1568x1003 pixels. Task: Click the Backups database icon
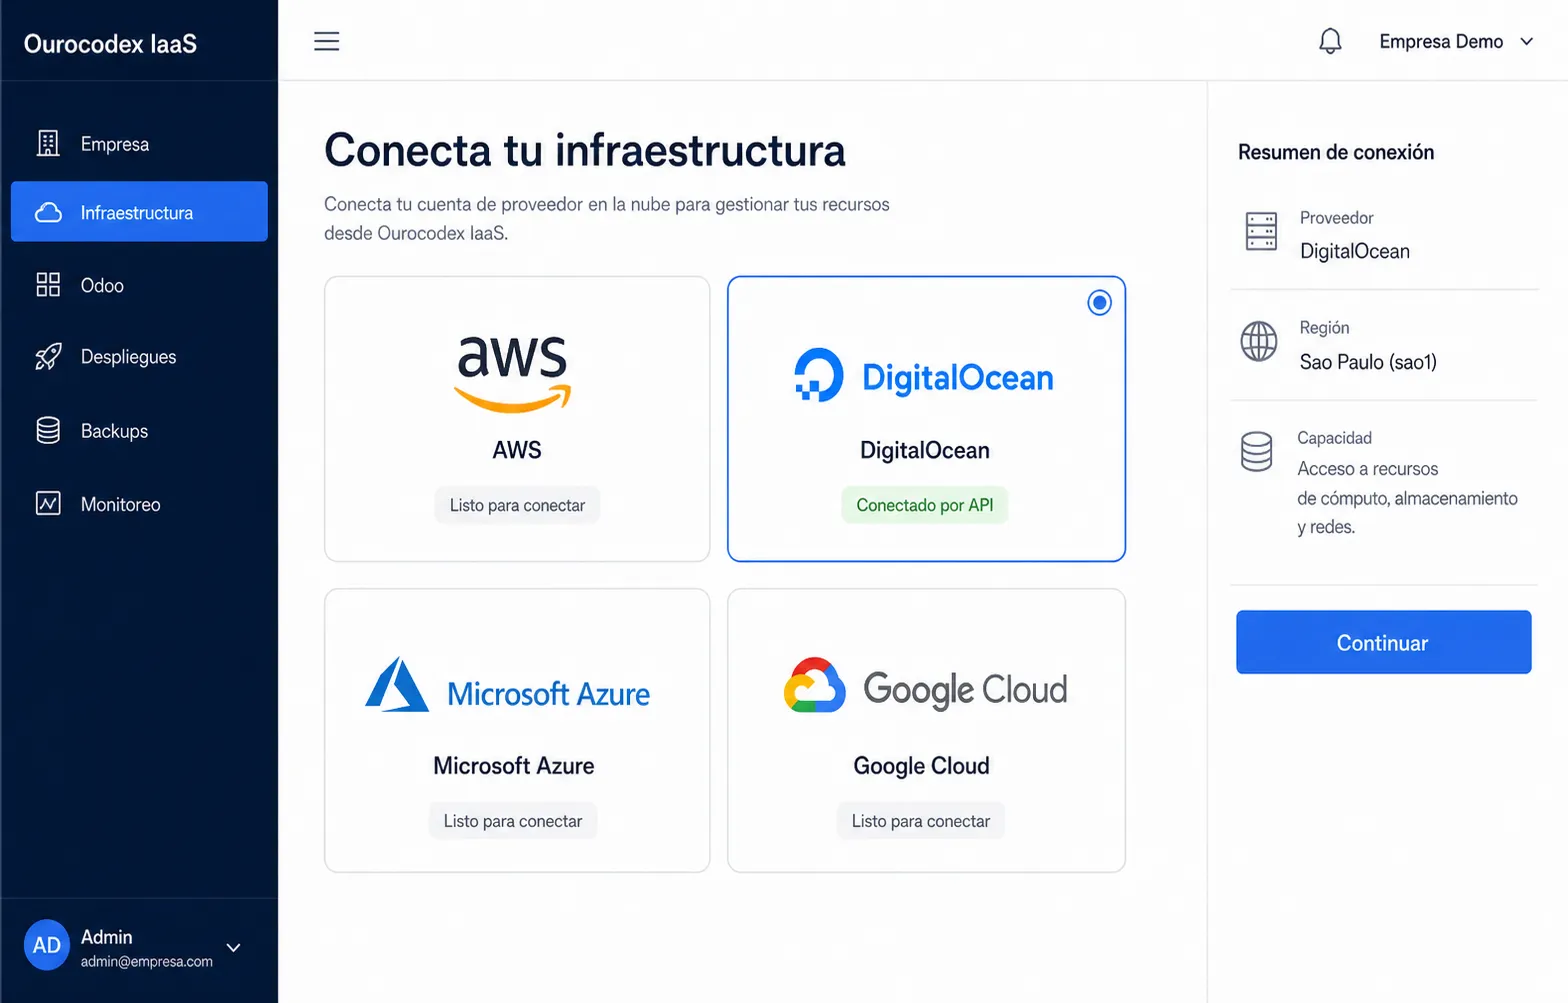[48, 430]
